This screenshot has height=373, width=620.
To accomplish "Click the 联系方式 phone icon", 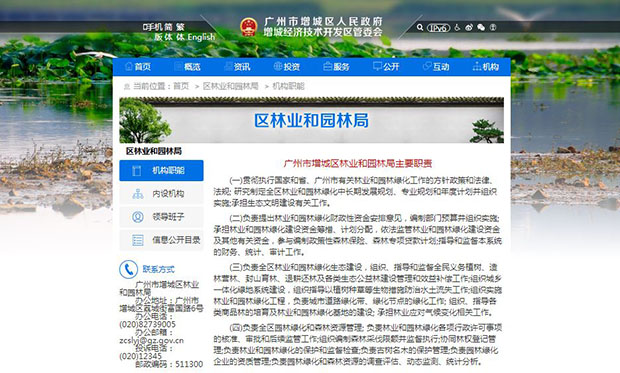I will [x=129, y=269].
